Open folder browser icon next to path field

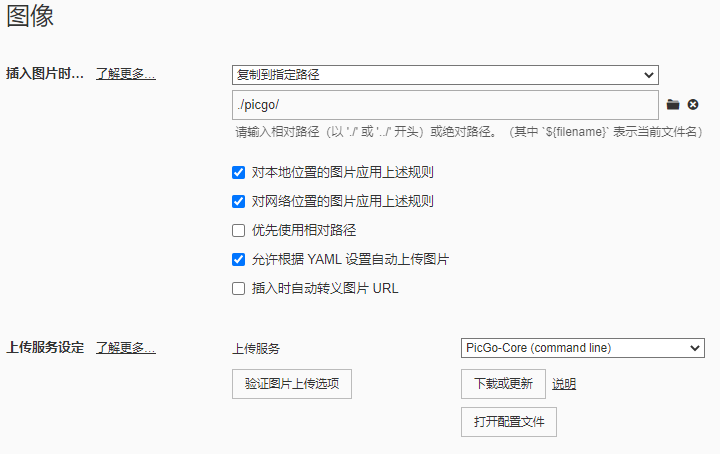click(x=673, y=105)
